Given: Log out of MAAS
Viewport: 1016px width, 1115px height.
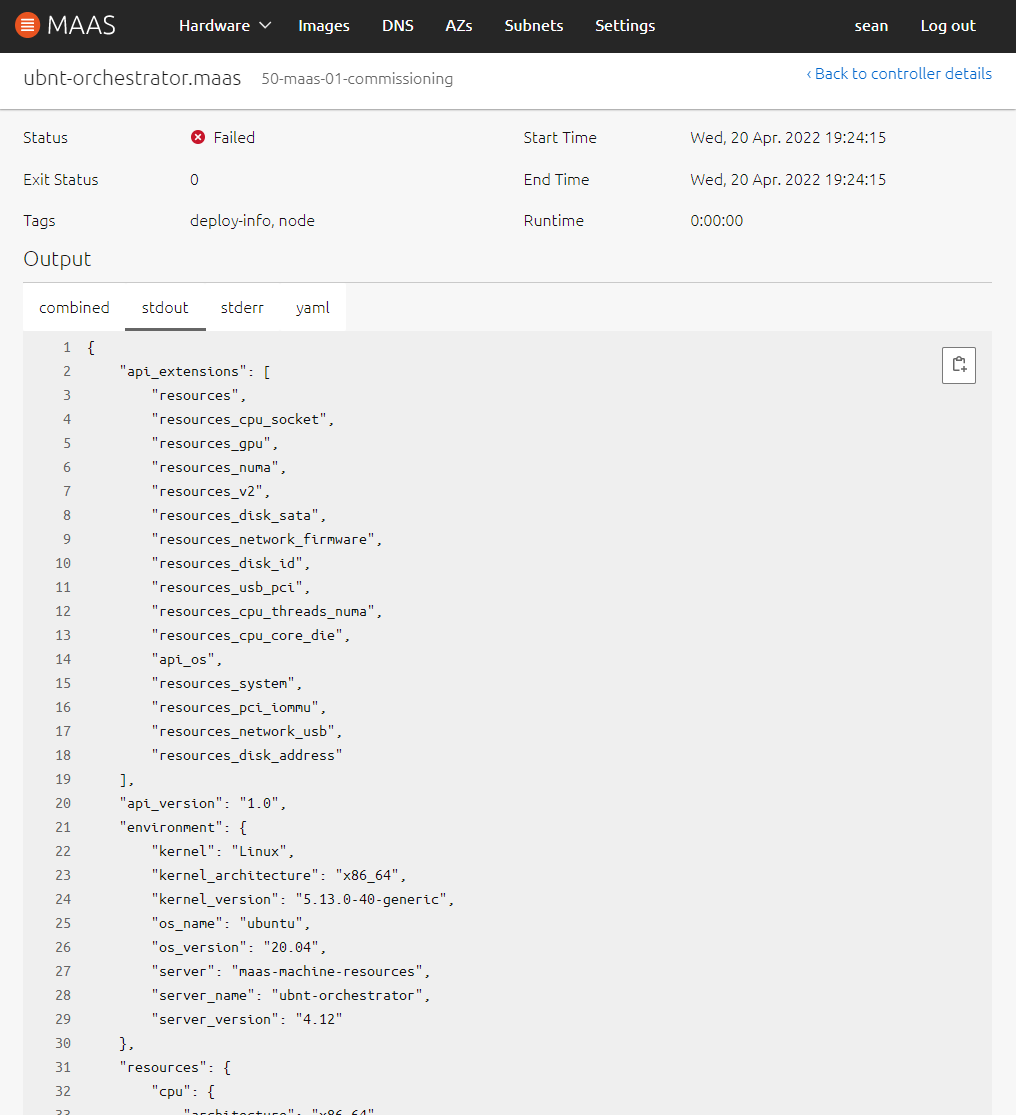Looking at the screenshot, I should (x=947, y=26).
